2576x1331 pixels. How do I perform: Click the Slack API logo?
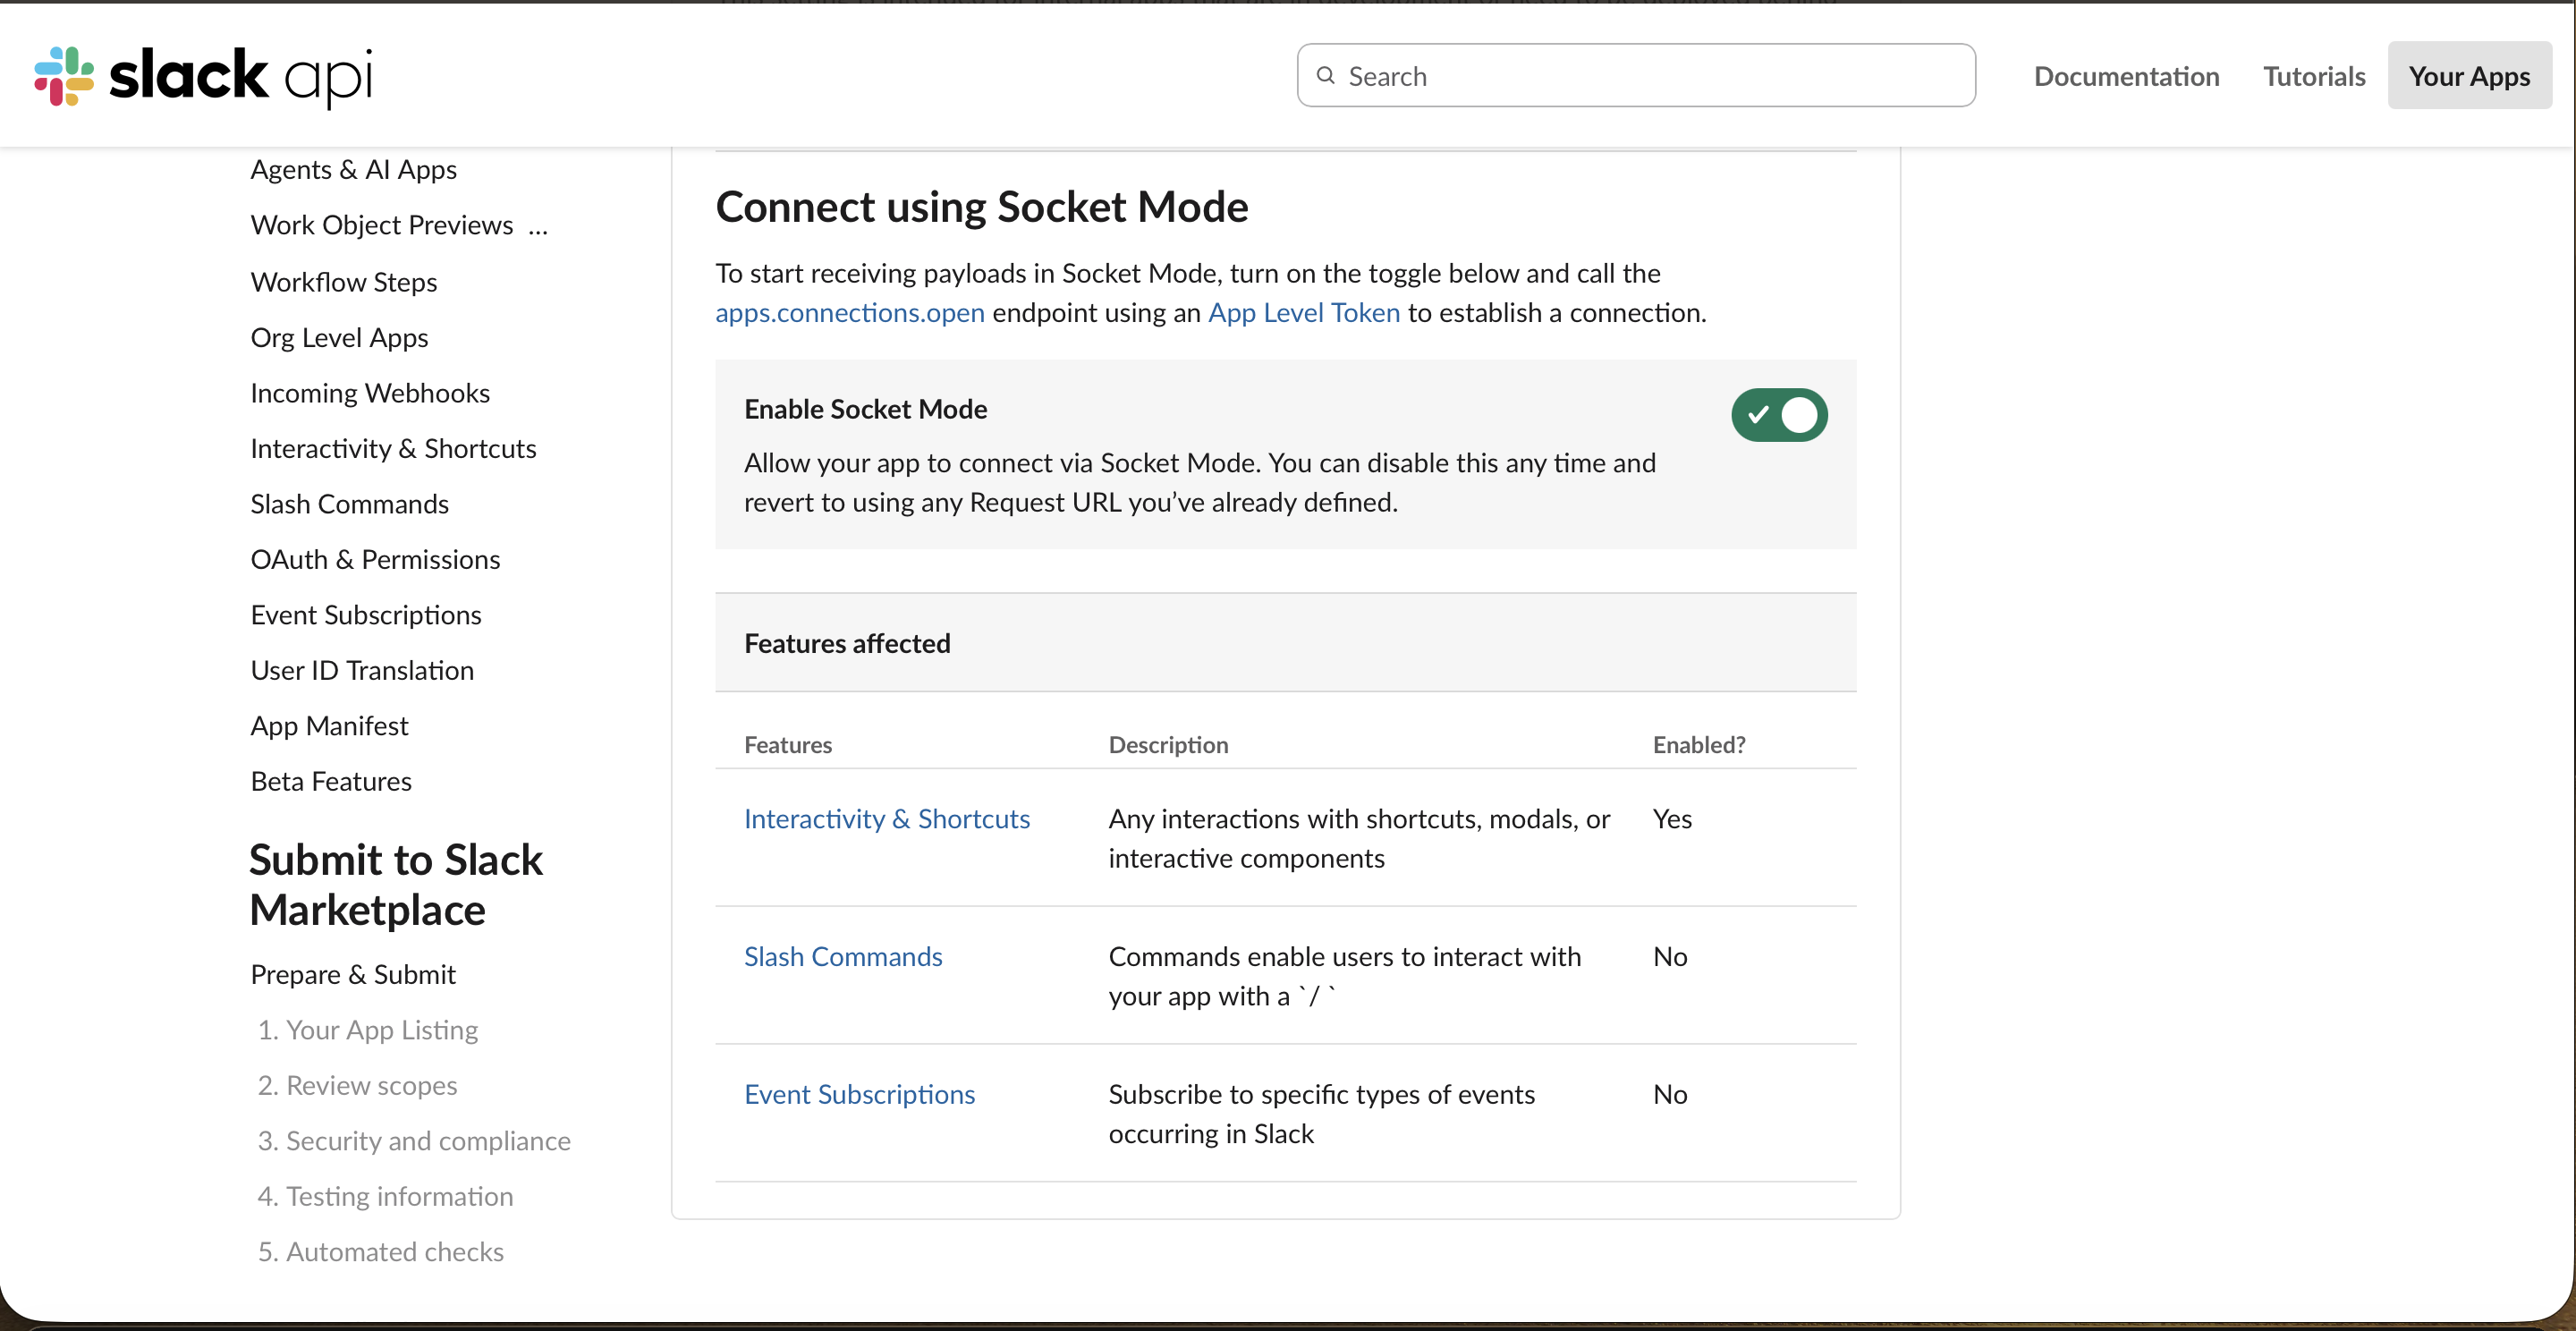[203, 76]
